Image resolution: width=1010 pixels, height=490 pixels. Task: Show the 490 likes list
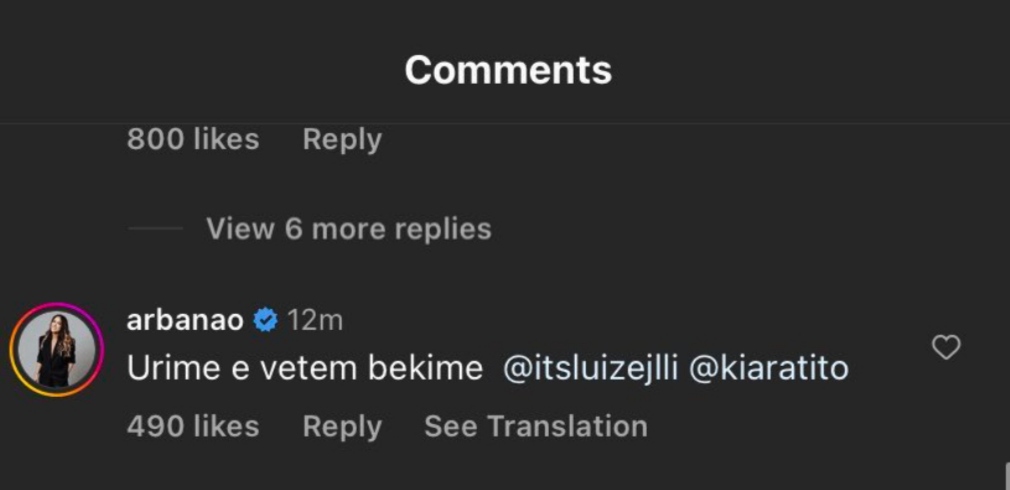(x=192, y=426)
